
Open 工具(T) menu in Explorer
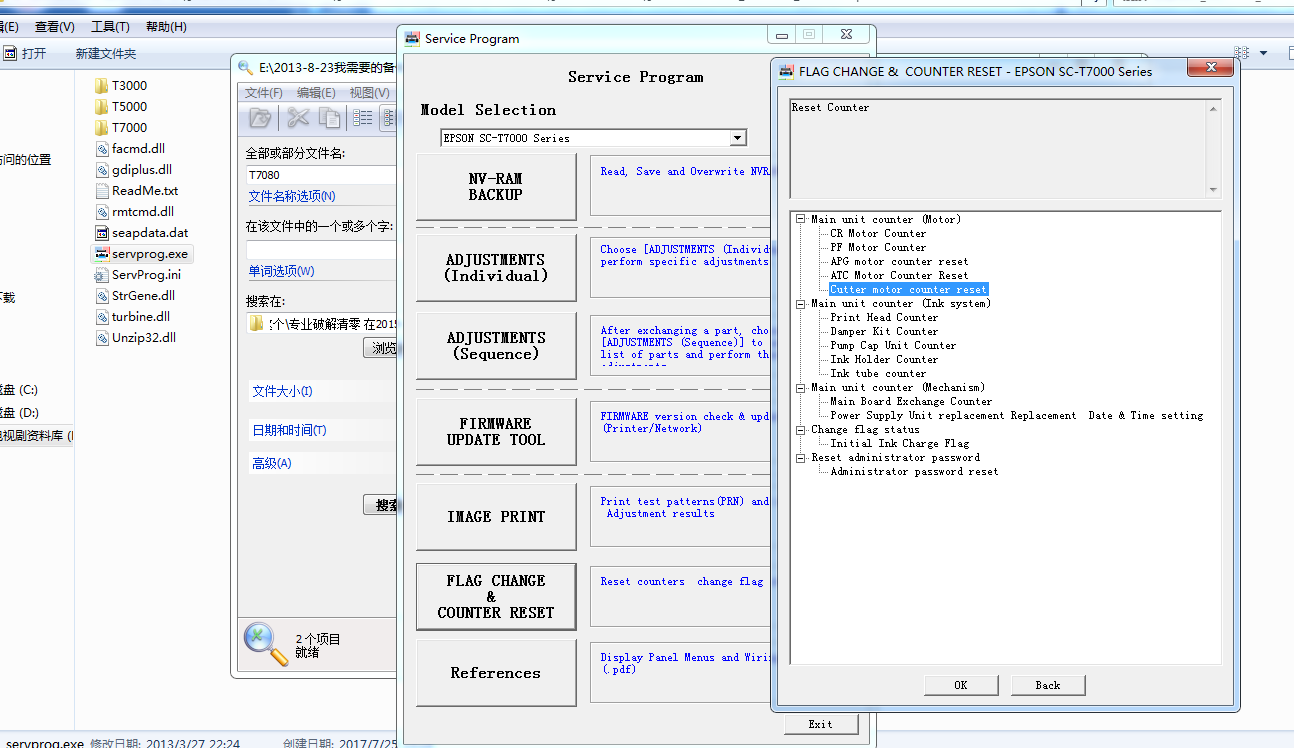click(111, 27)
